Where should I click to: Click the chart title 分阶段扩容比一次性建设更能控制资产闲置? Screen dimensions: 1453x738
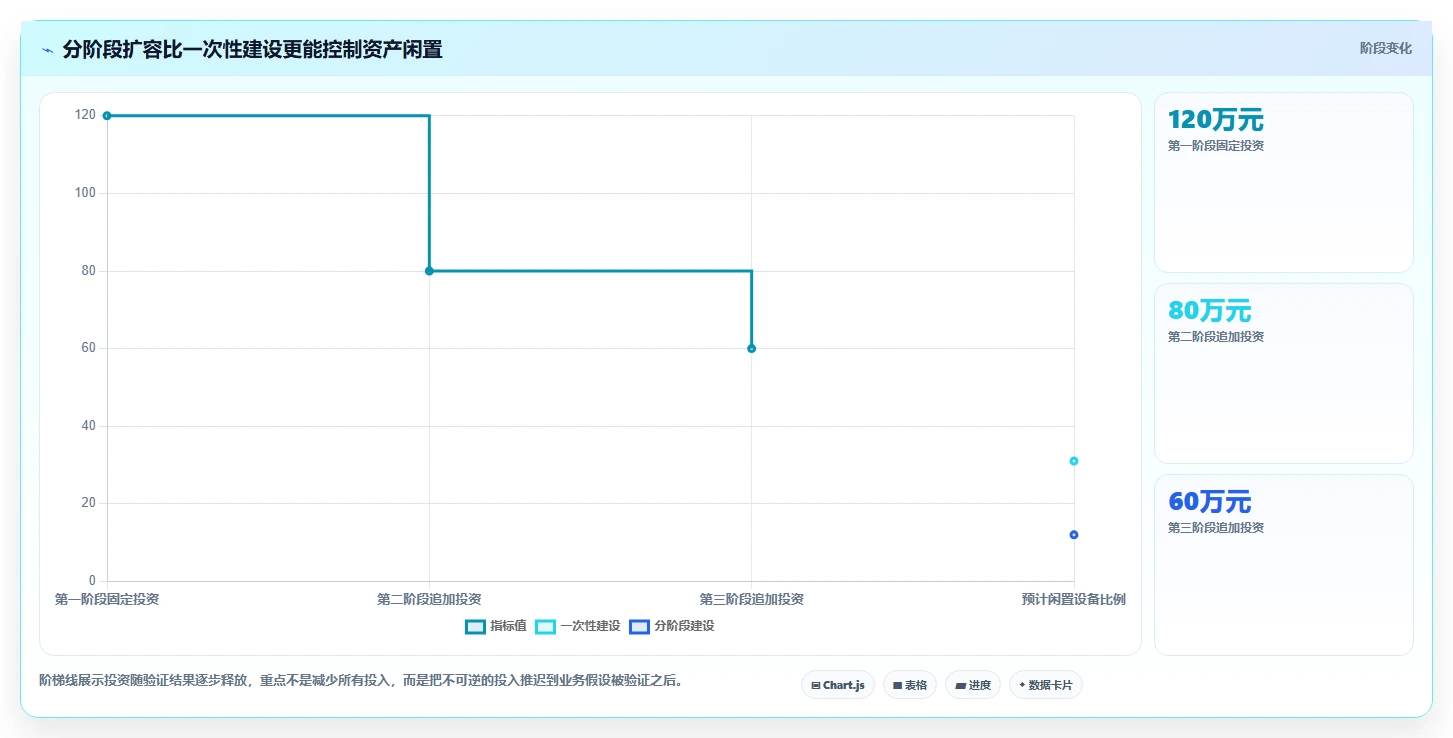(x=252, y=49)
